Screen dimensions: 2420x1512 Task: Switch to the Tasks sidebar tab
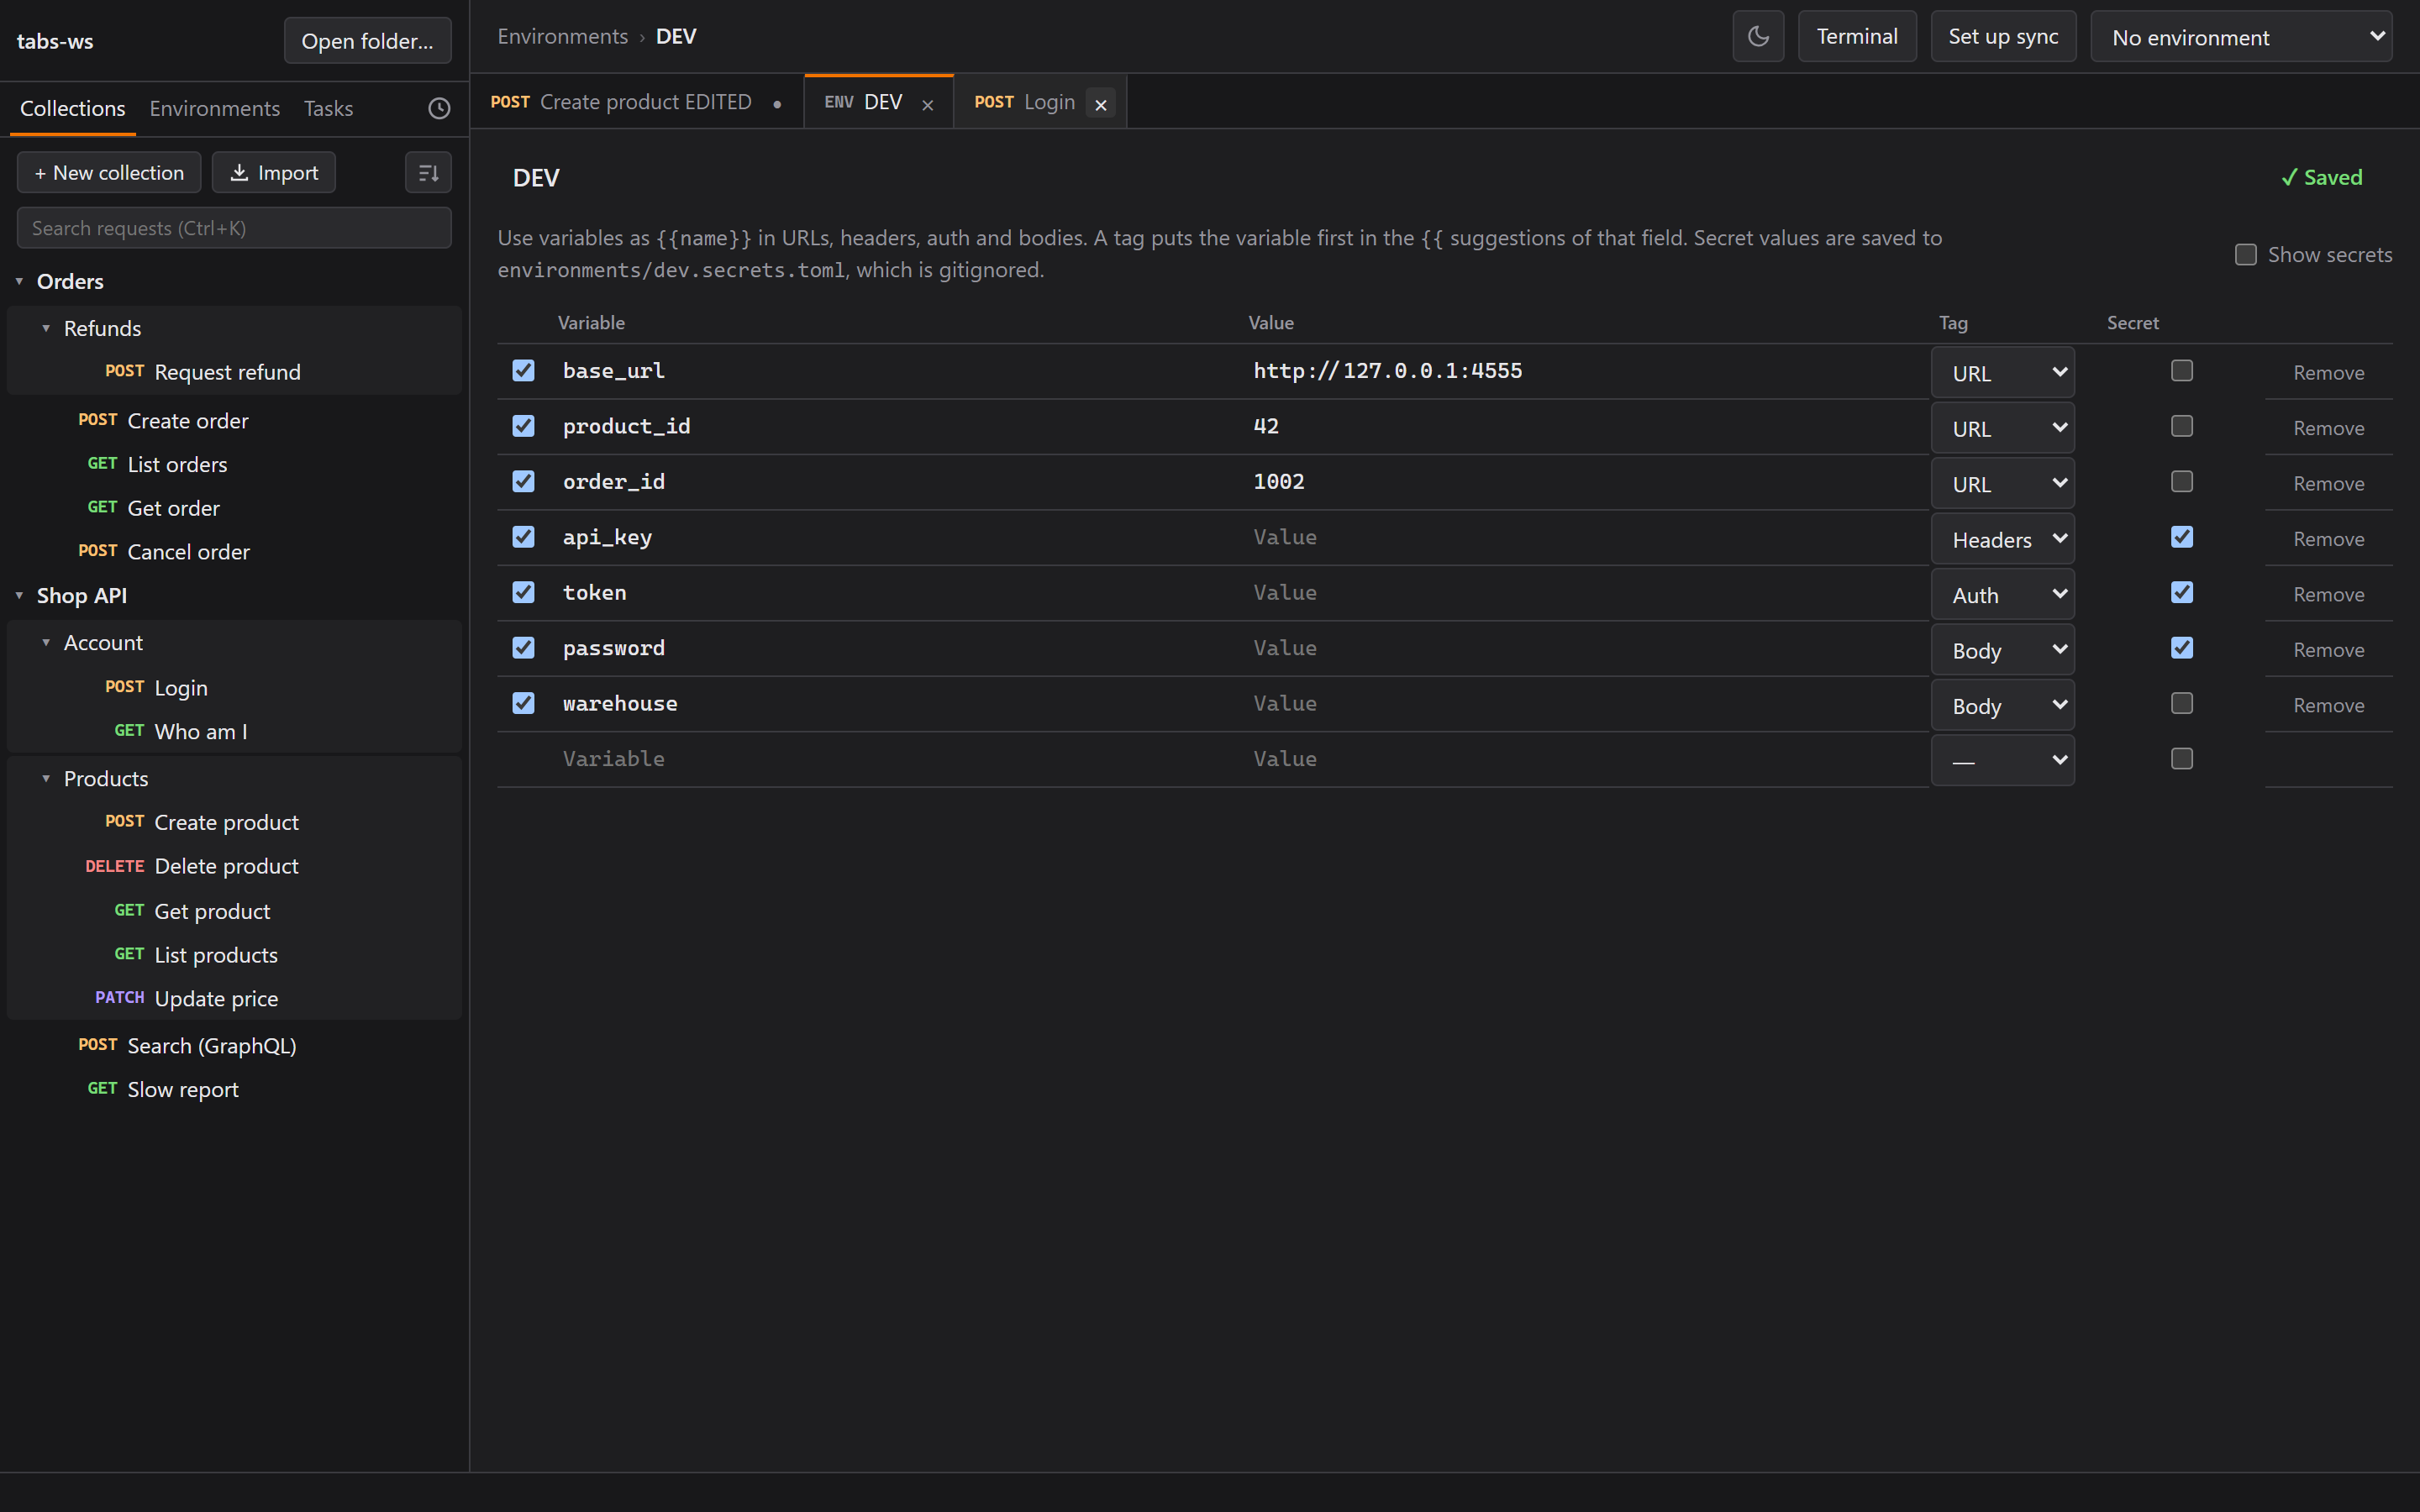(x=328, y=108)
